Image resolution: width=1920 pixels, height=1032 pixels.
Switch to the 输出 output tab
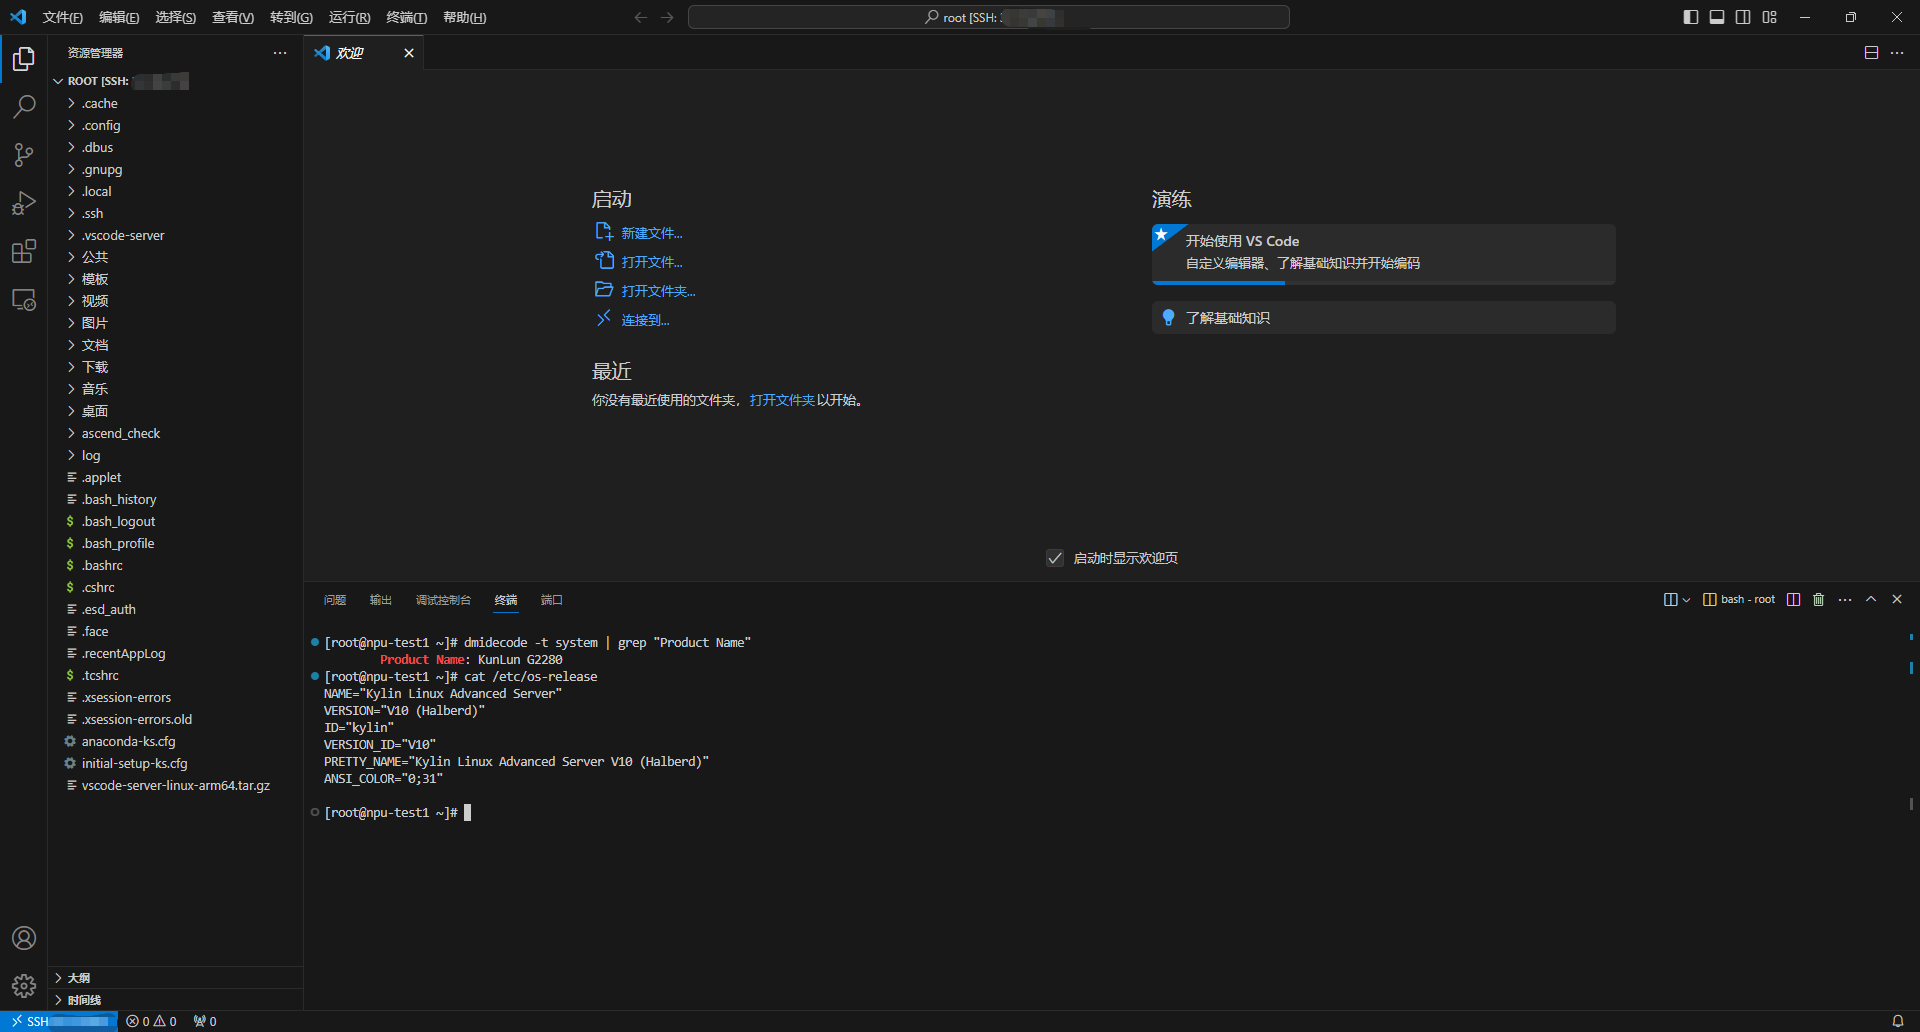381,600
